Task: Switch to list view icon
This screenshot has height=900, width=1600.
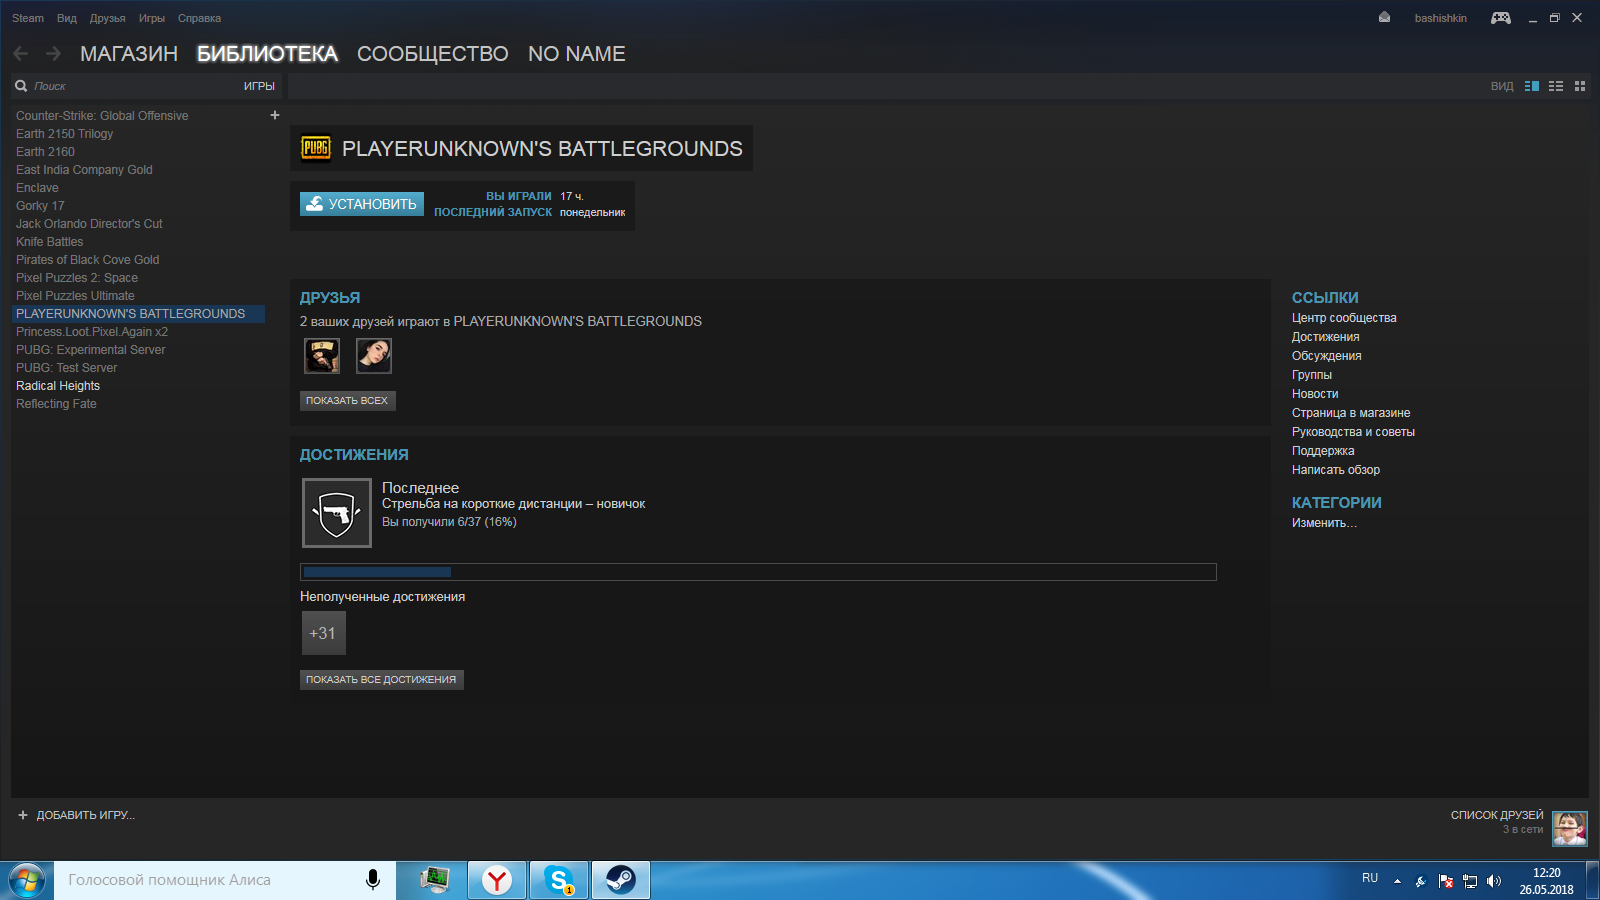Action: (1556, 86)
